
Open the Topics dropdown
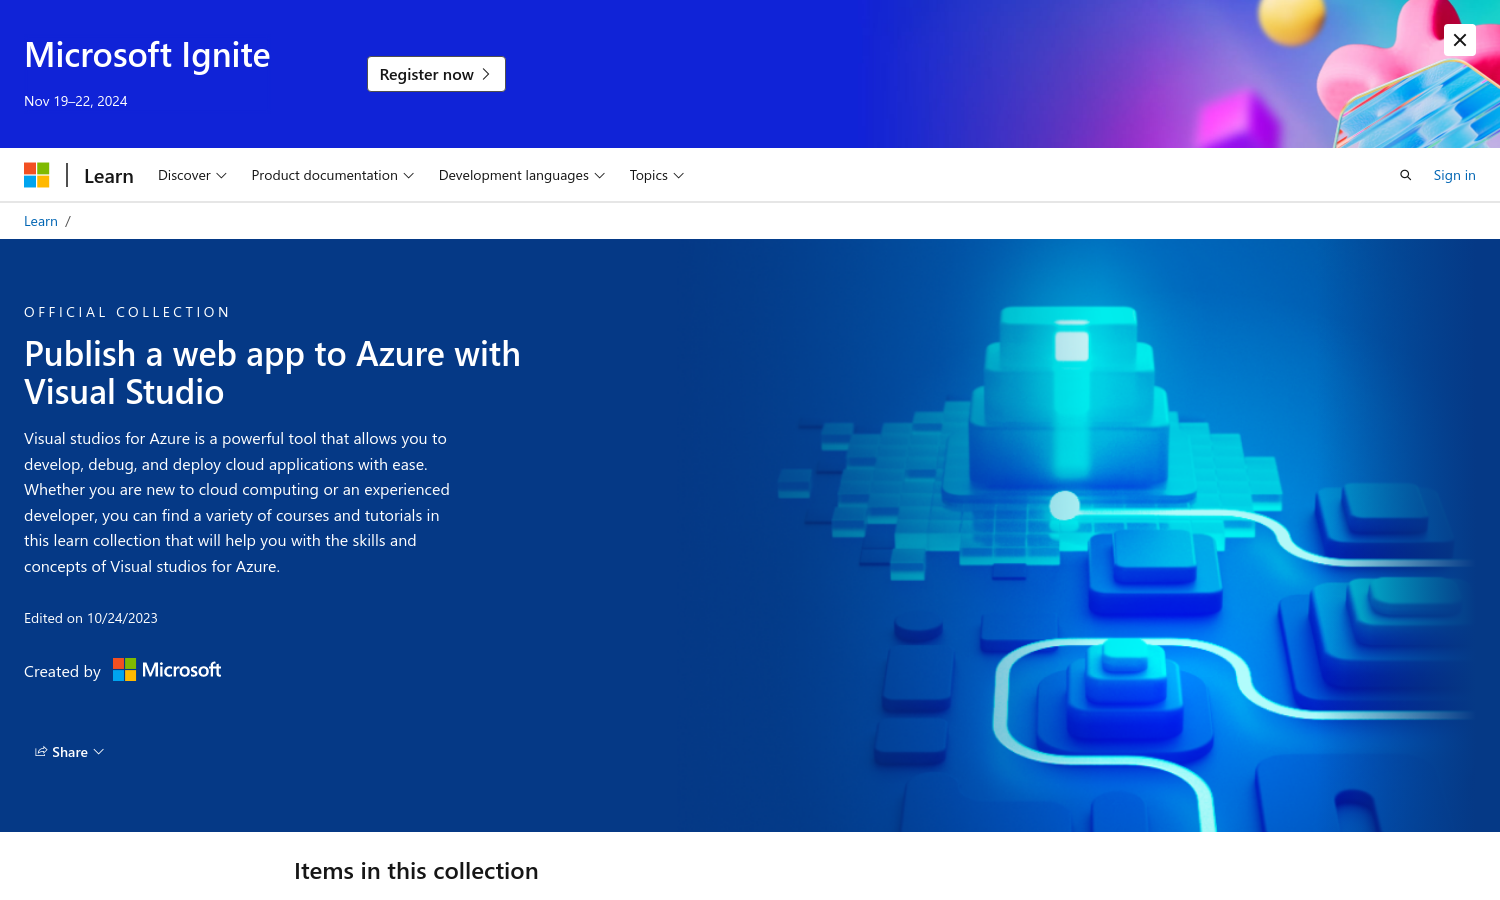[x=657, y=175]
